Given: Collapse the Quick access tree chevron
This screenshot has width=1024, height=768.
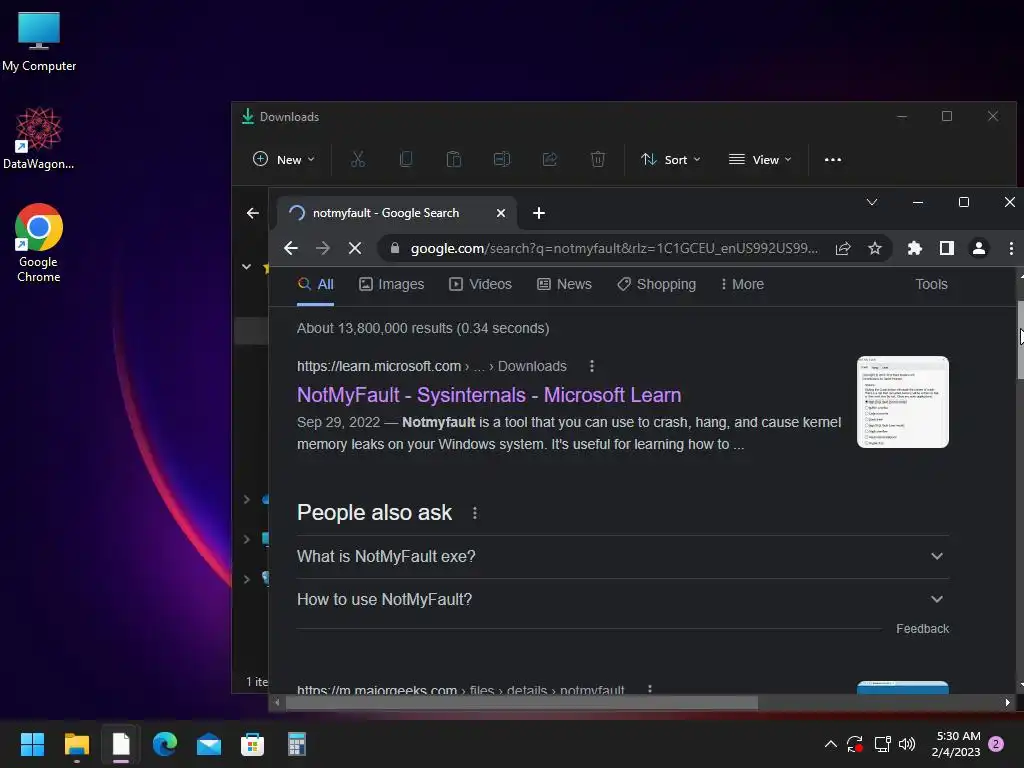Looking at the screenshot, I should point(246,266).
